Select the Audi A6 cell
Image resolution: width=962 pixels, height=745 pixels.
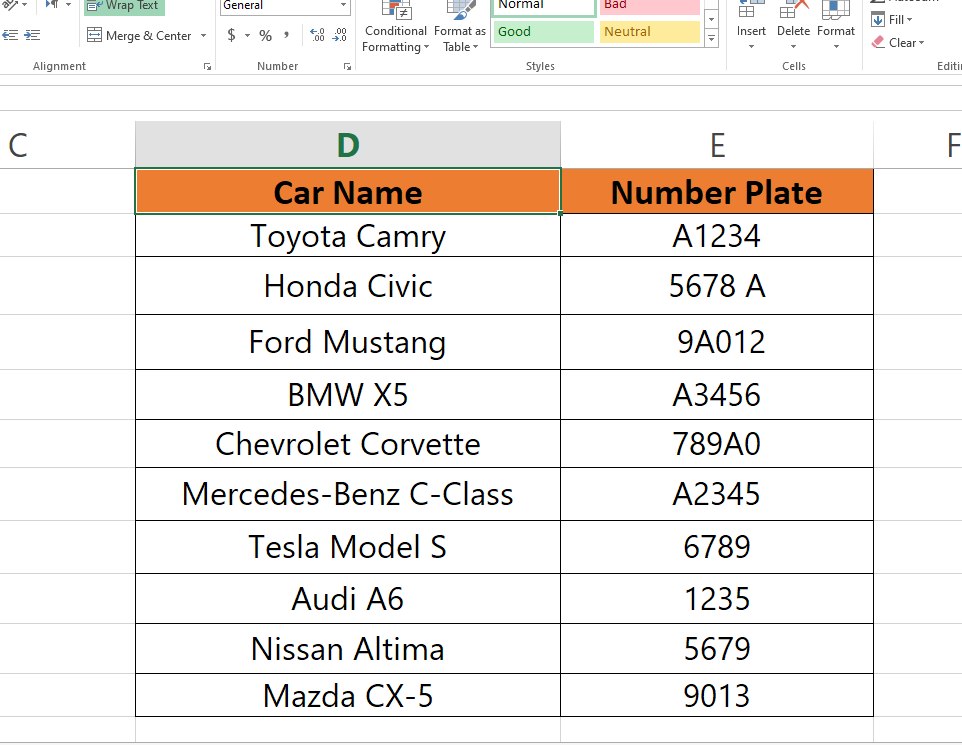pyautogui.click(x=348, y=598)
